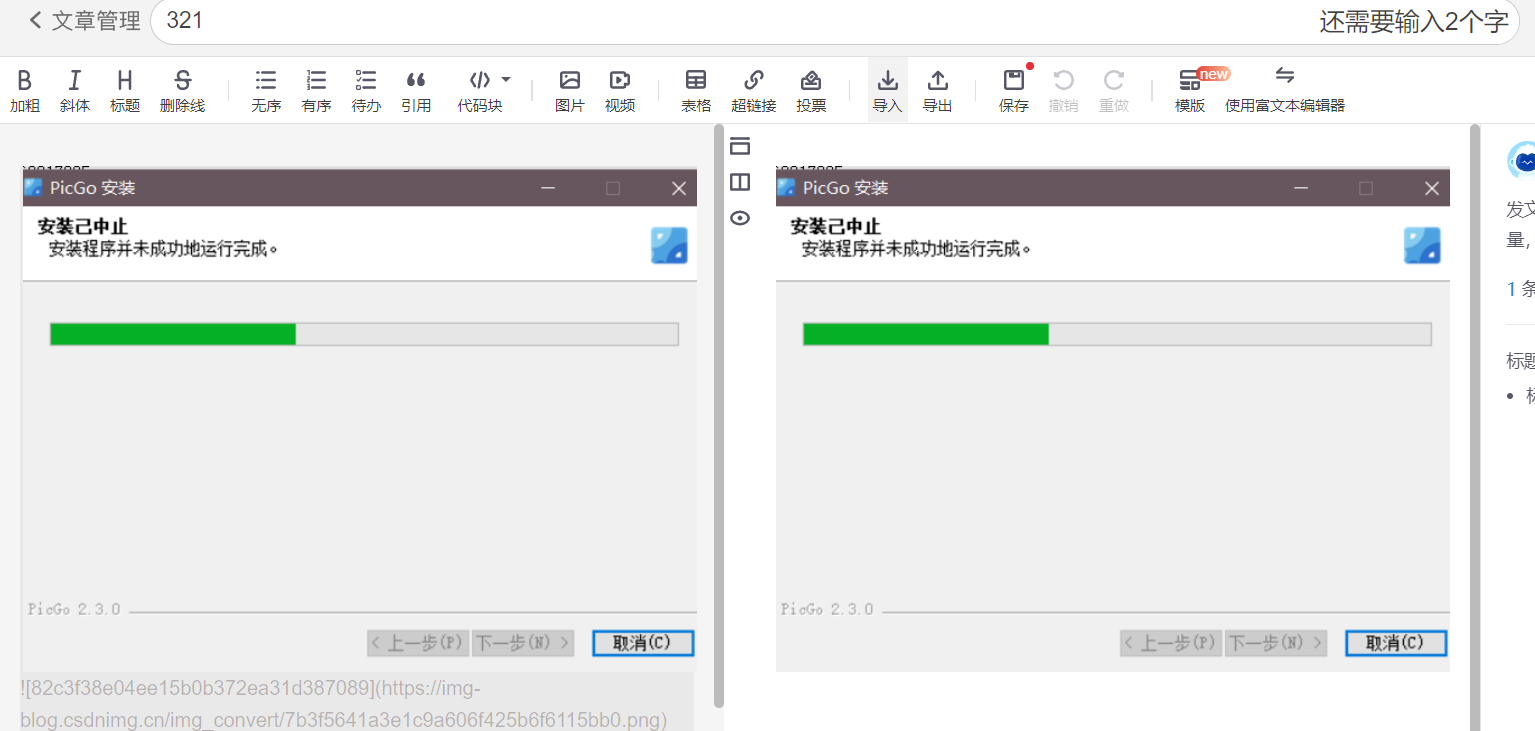This screenshot has height=731, width=1535.
Task: Insert a blockquote (引用)
Action: [x=416, y=91]
